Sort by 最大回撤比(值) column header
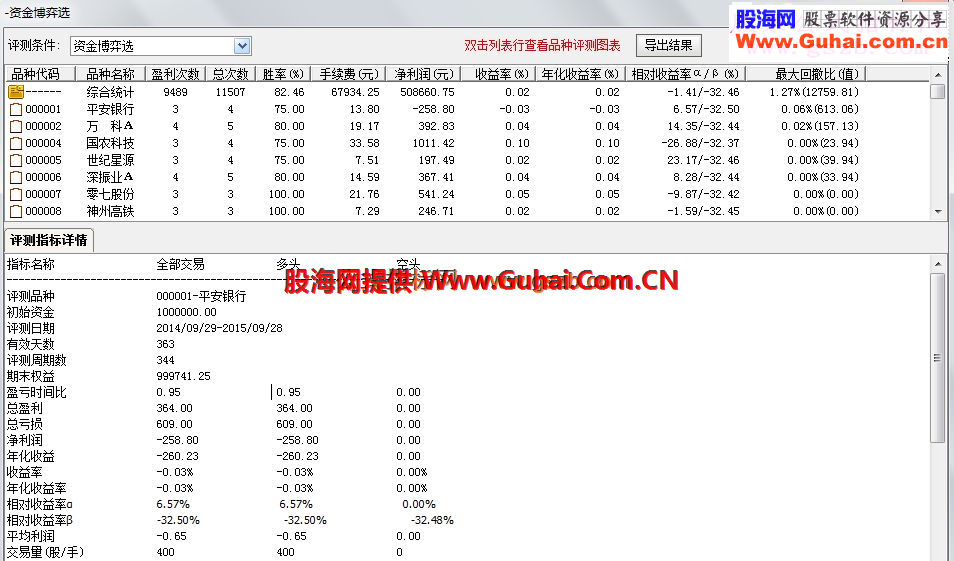 [x=806, y=74]
